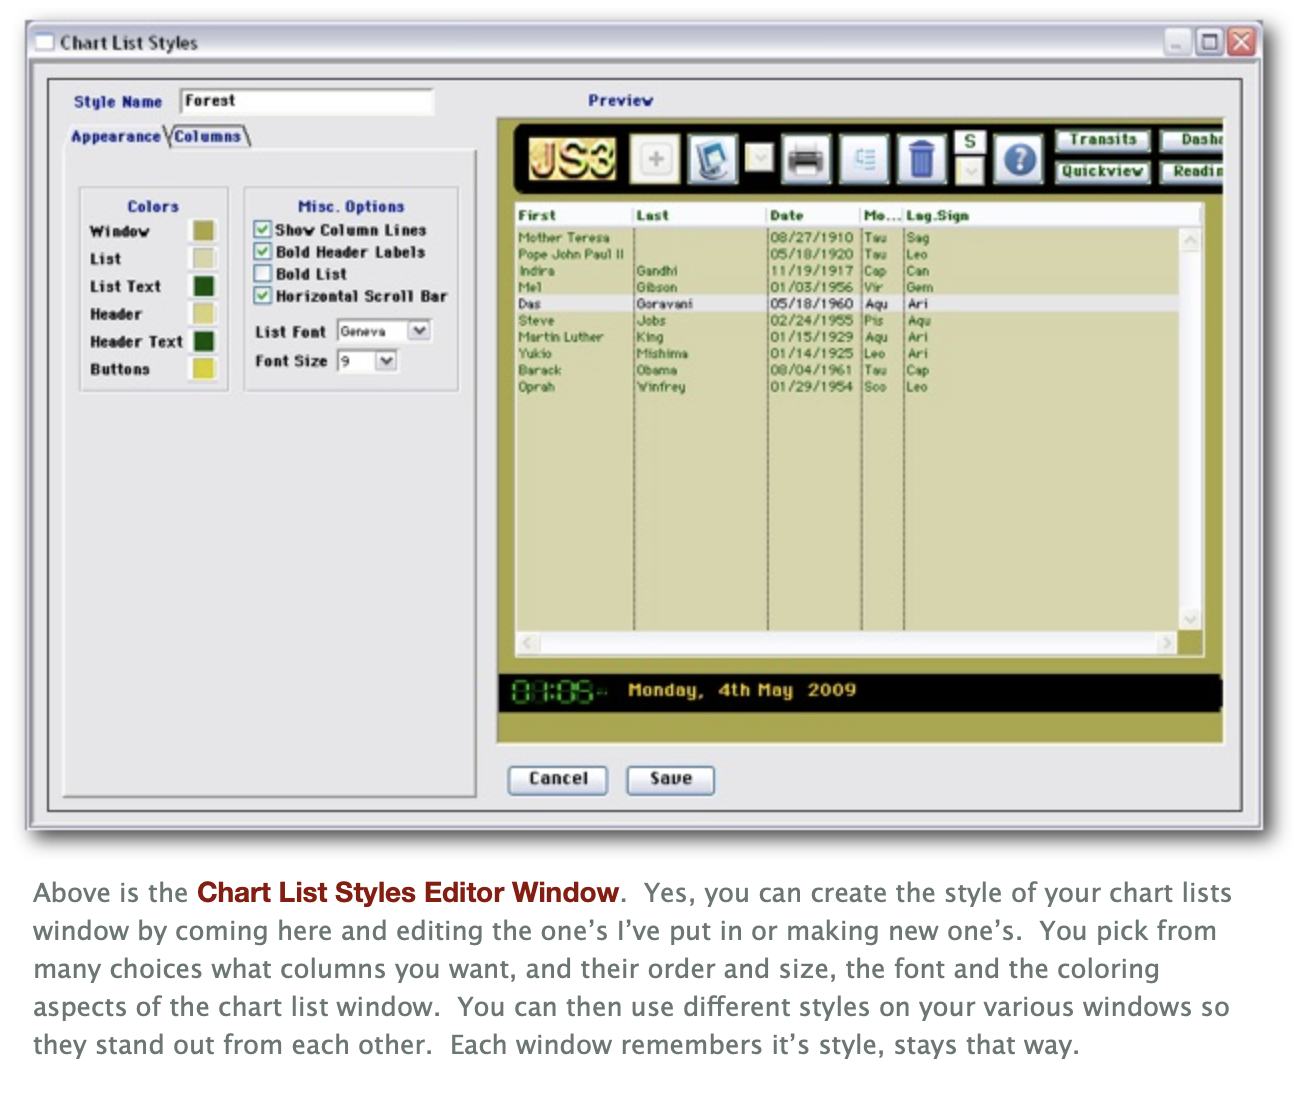Pick the List Text color swatch
Image resolution: width=1312 pixels, height=1100 pixels.
point(204,287)
